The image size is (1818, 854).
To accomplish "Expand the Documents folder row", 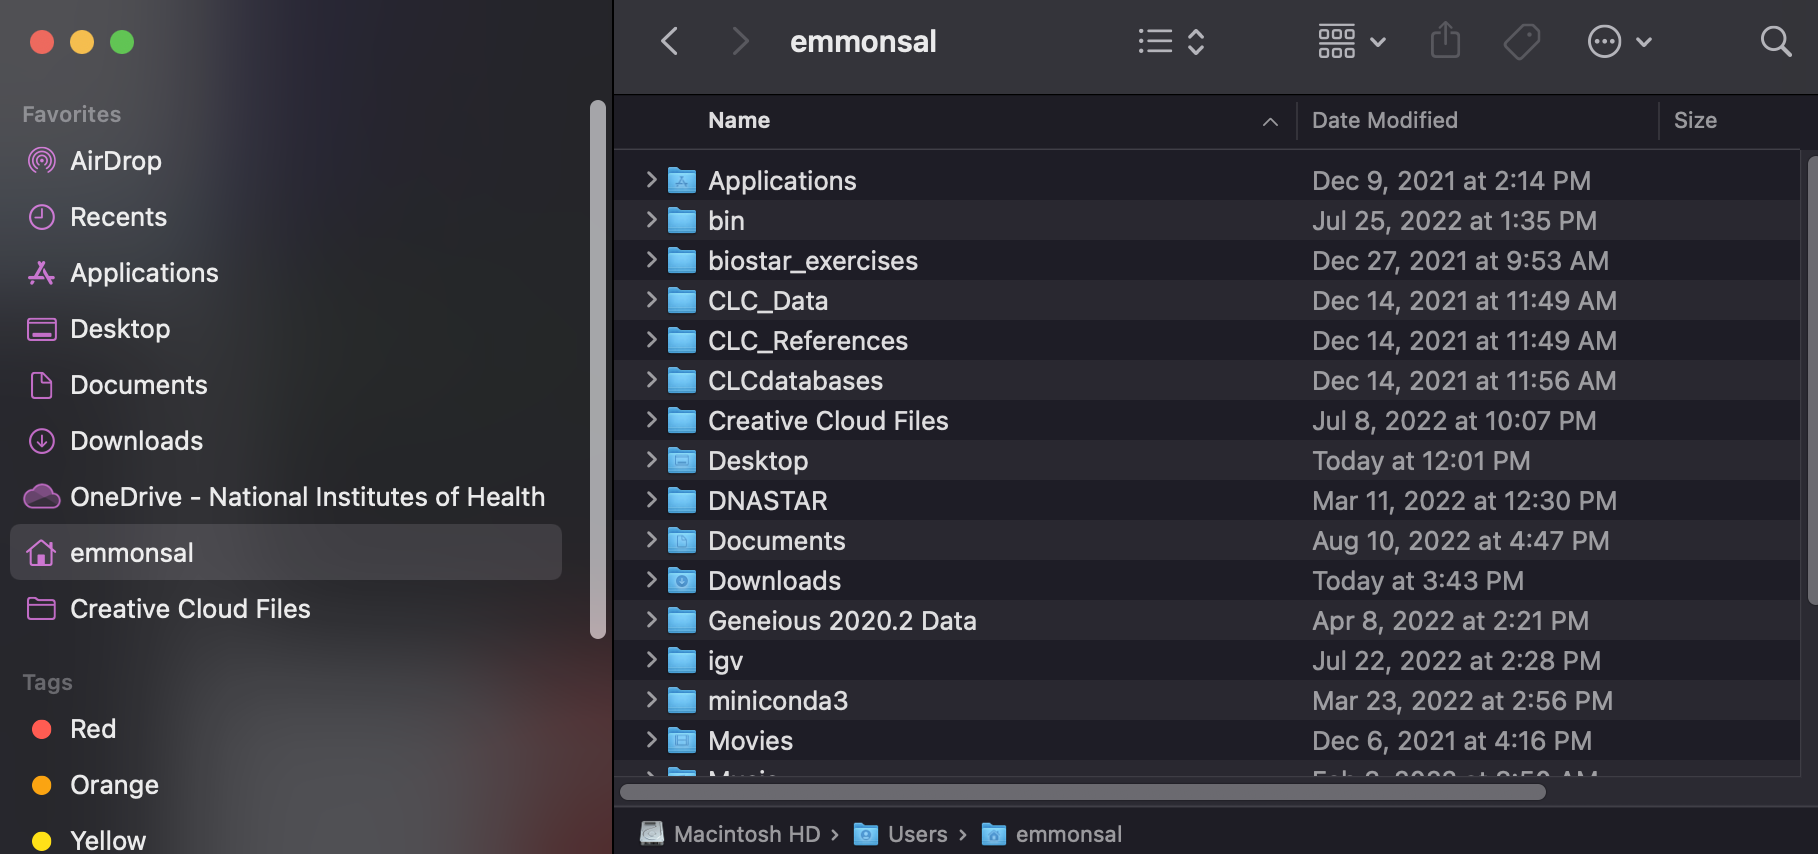I will 651,540.
